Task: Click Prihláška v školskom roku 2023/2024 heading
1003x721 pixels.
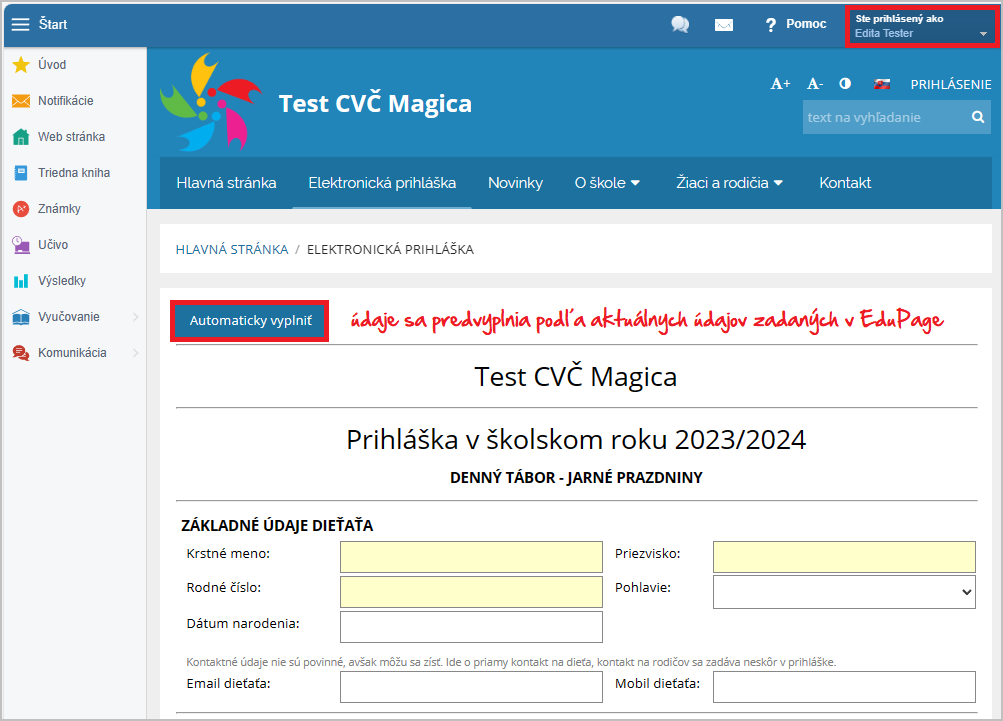Action: coord(576,440)
